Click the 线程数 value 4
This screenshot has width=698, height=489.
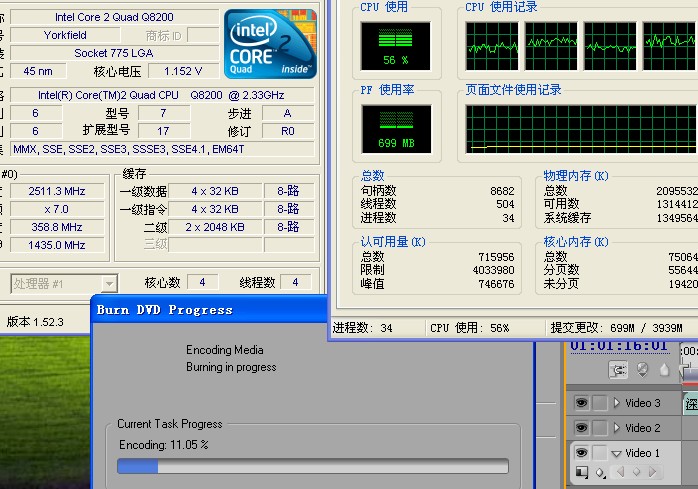(x=296, y=282)
